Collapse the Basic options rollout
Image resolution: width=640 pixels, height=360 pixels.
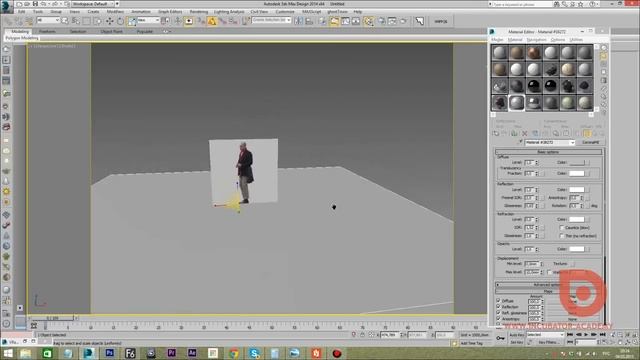tap(548, 152)
